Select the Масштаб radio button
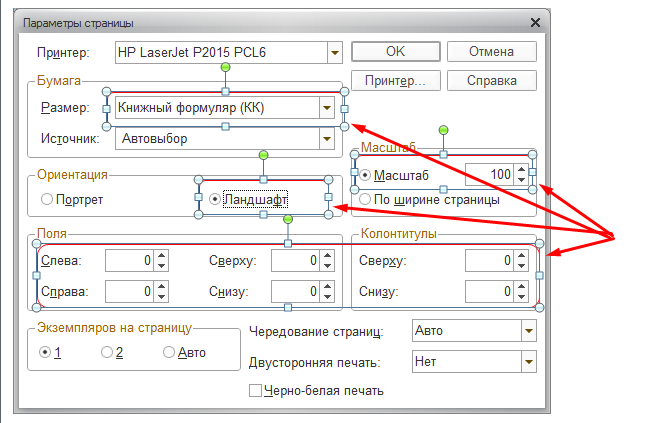This screenshot has height=423, width=666. pyautogui.click(x=365, y=175)
